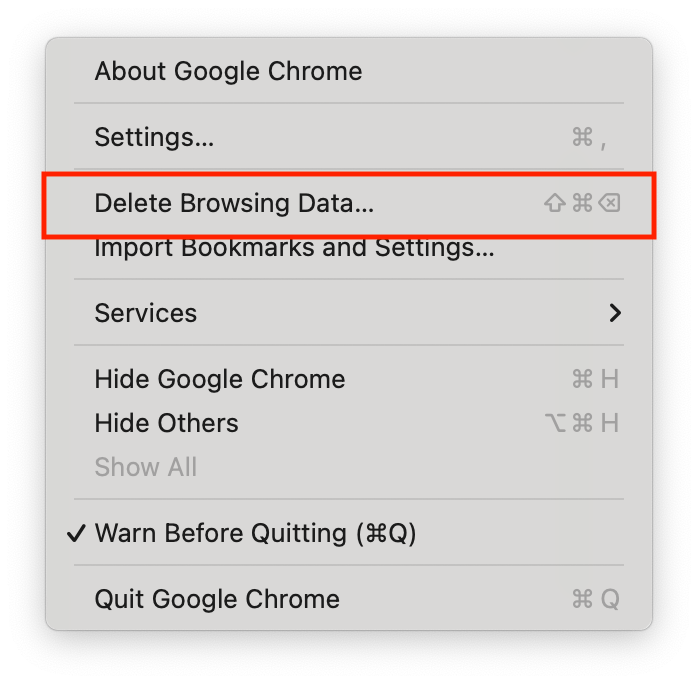The image size is (698, 684).
Task: Click the greyed-out Show All item
Action: (146, 467)
